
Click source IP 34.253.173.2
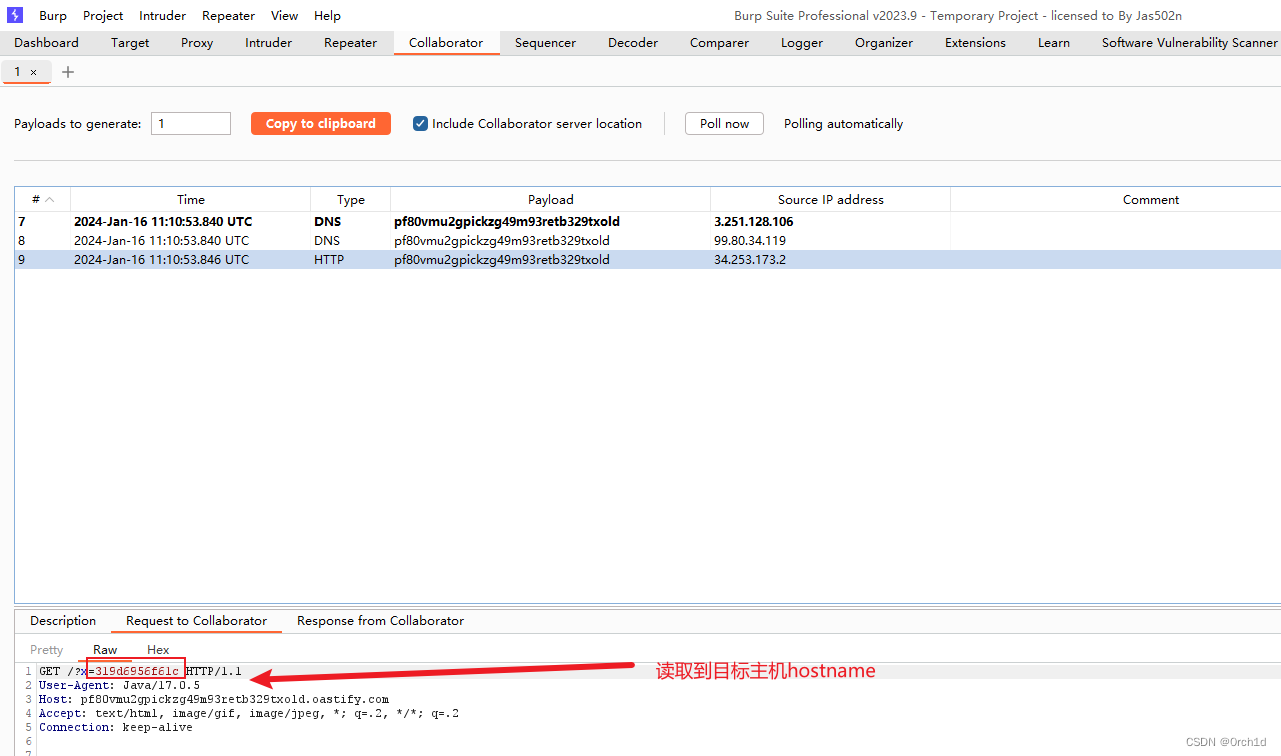click(x=750, y=260)
